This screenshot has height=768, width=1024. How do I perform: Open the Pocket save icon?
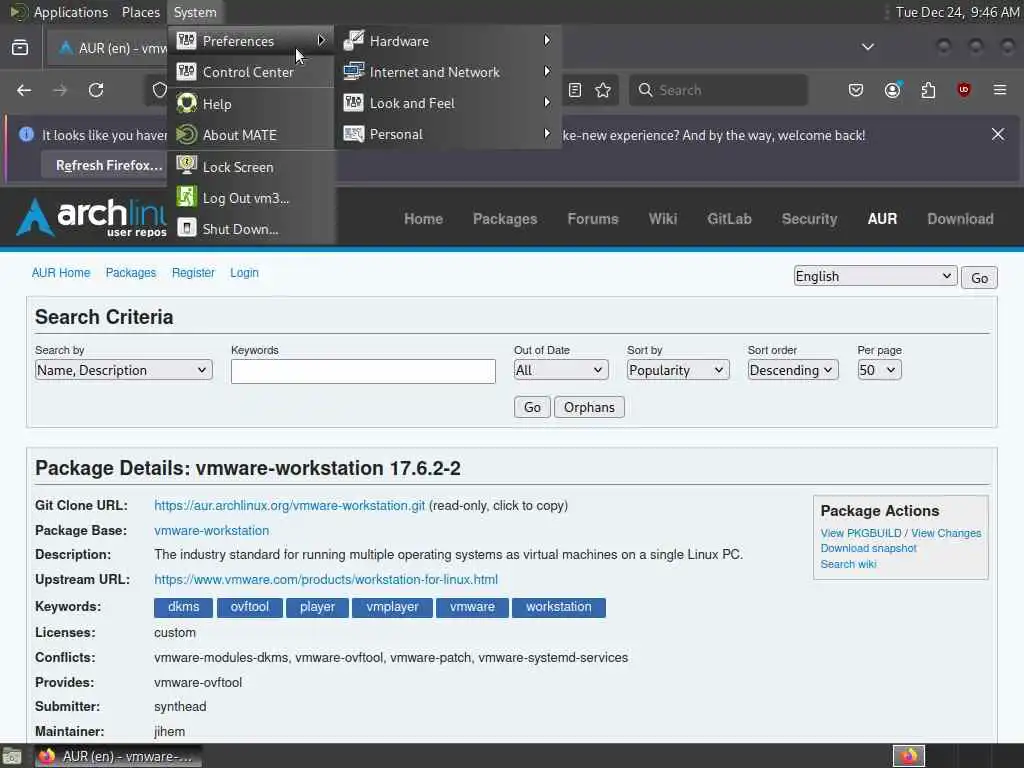tap(856, 90)
